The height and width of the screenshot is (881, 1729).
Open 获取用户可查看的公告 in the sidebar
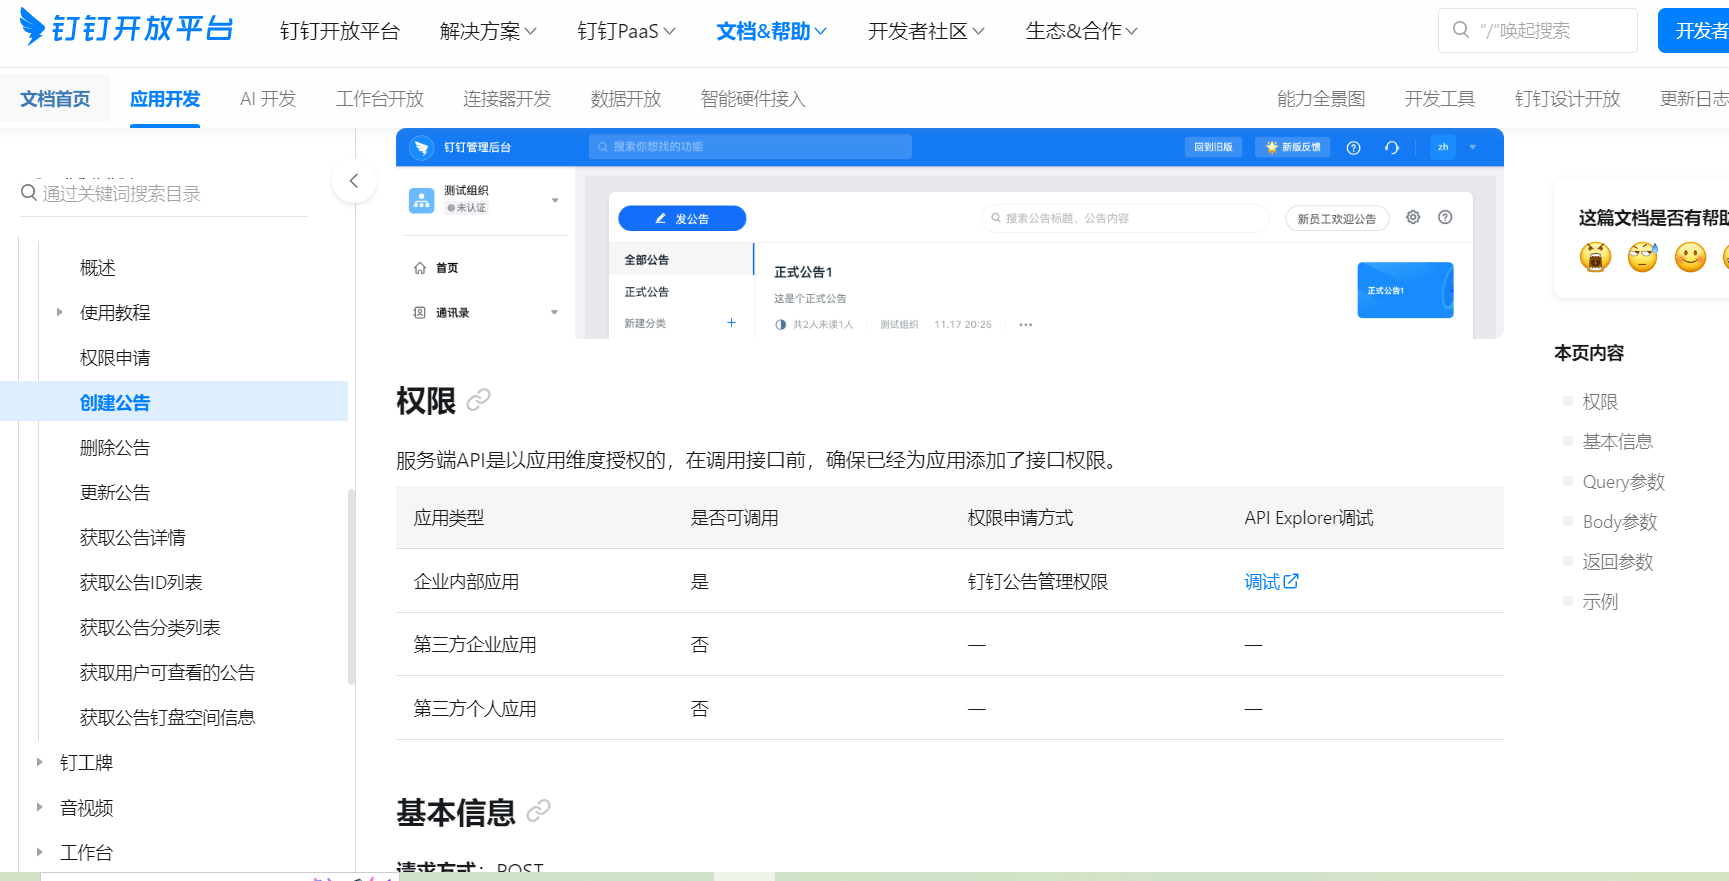168,672
